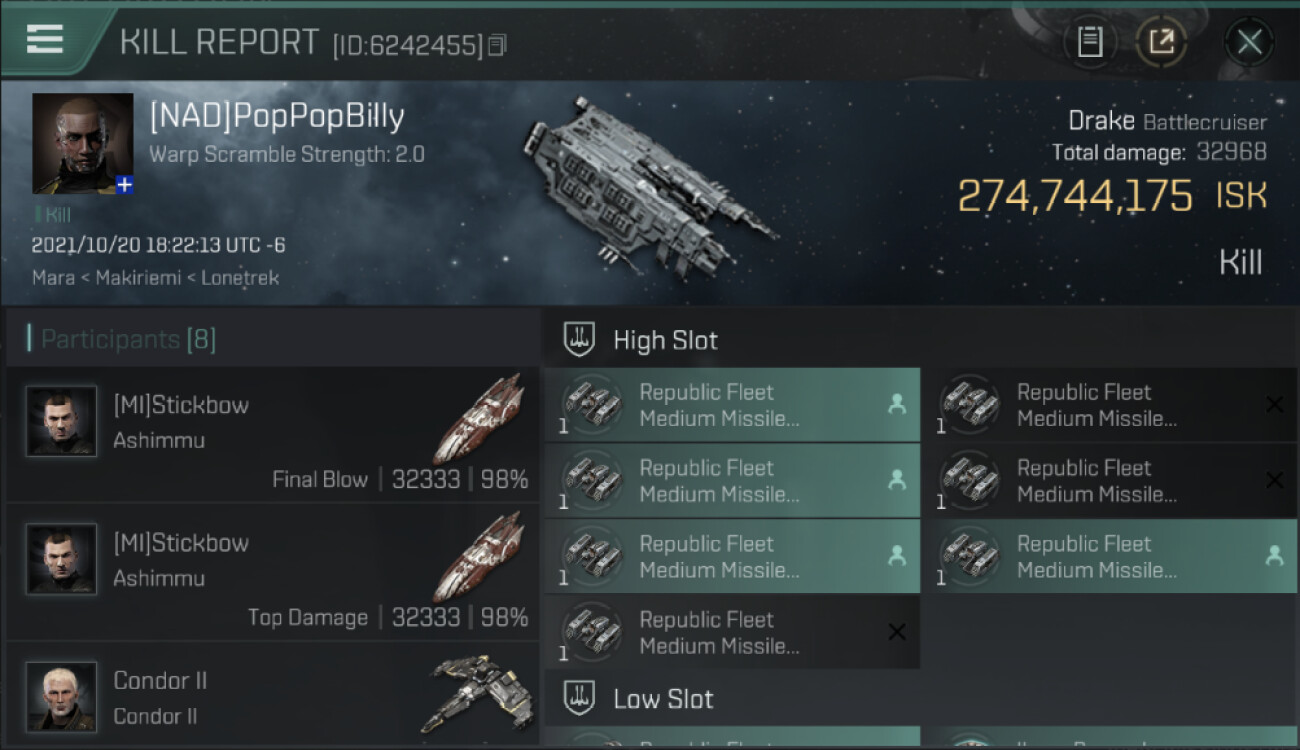1300x750 pixels.
Task: Click X mark on top-right missile module
Action: pyautogui.click(x=1274, y=405)
